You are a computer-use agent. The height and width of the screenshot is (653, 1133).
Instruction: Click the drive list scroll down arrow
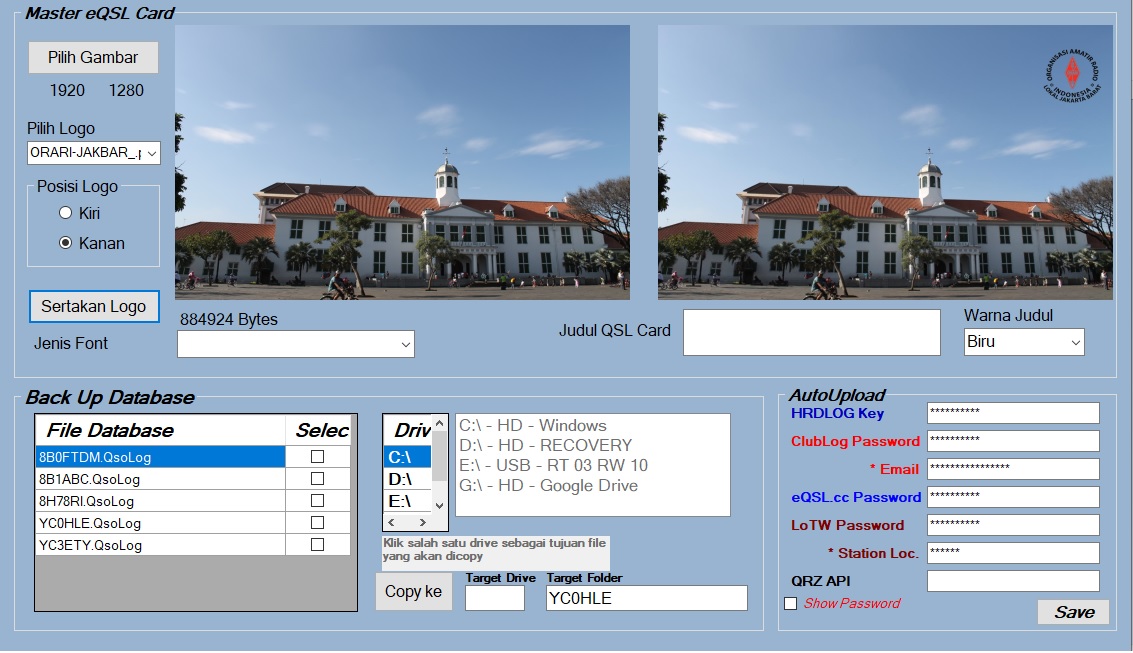point(439,506)
